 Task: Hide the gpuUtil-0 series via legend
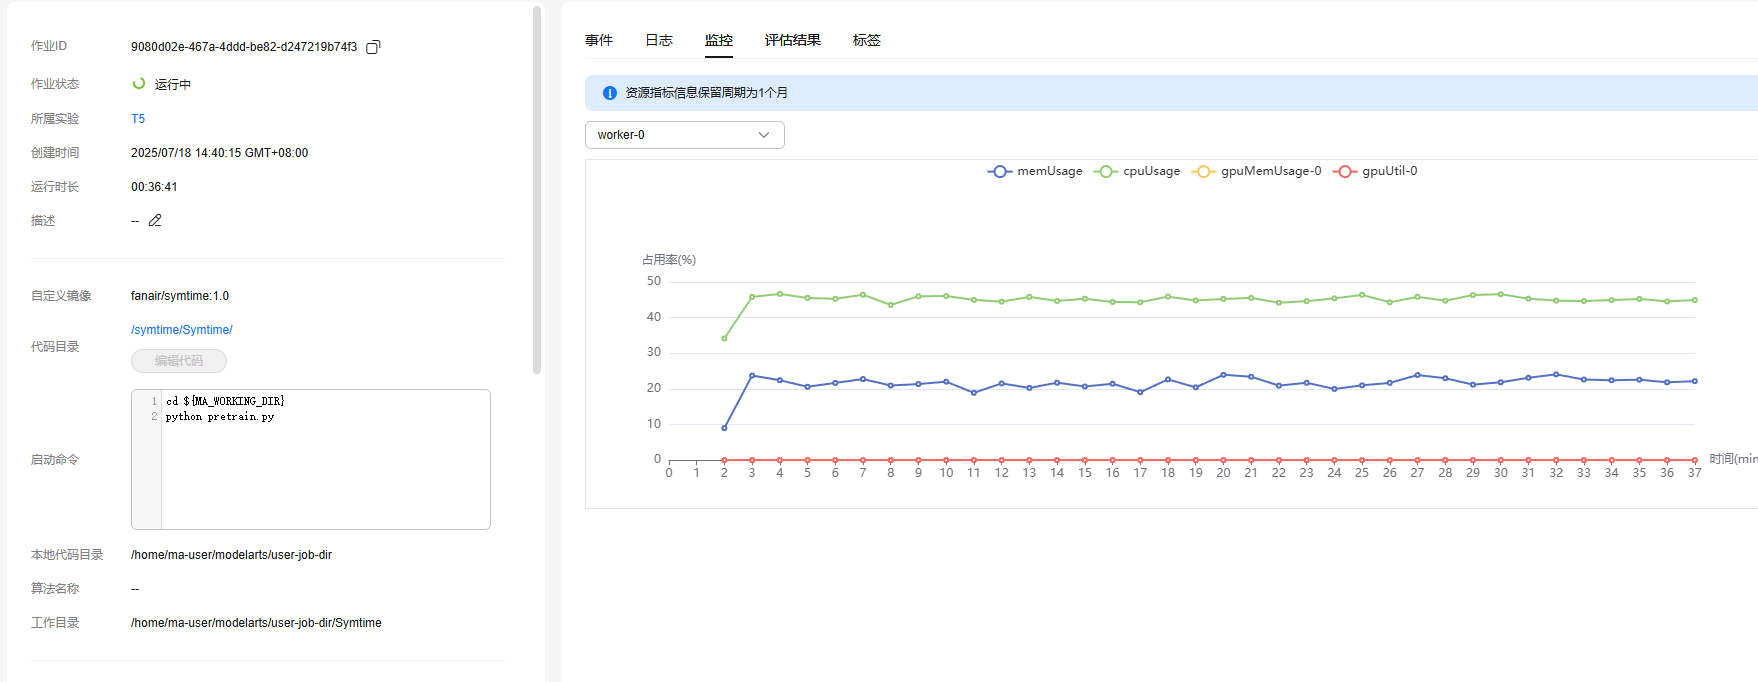point(1375,171)
